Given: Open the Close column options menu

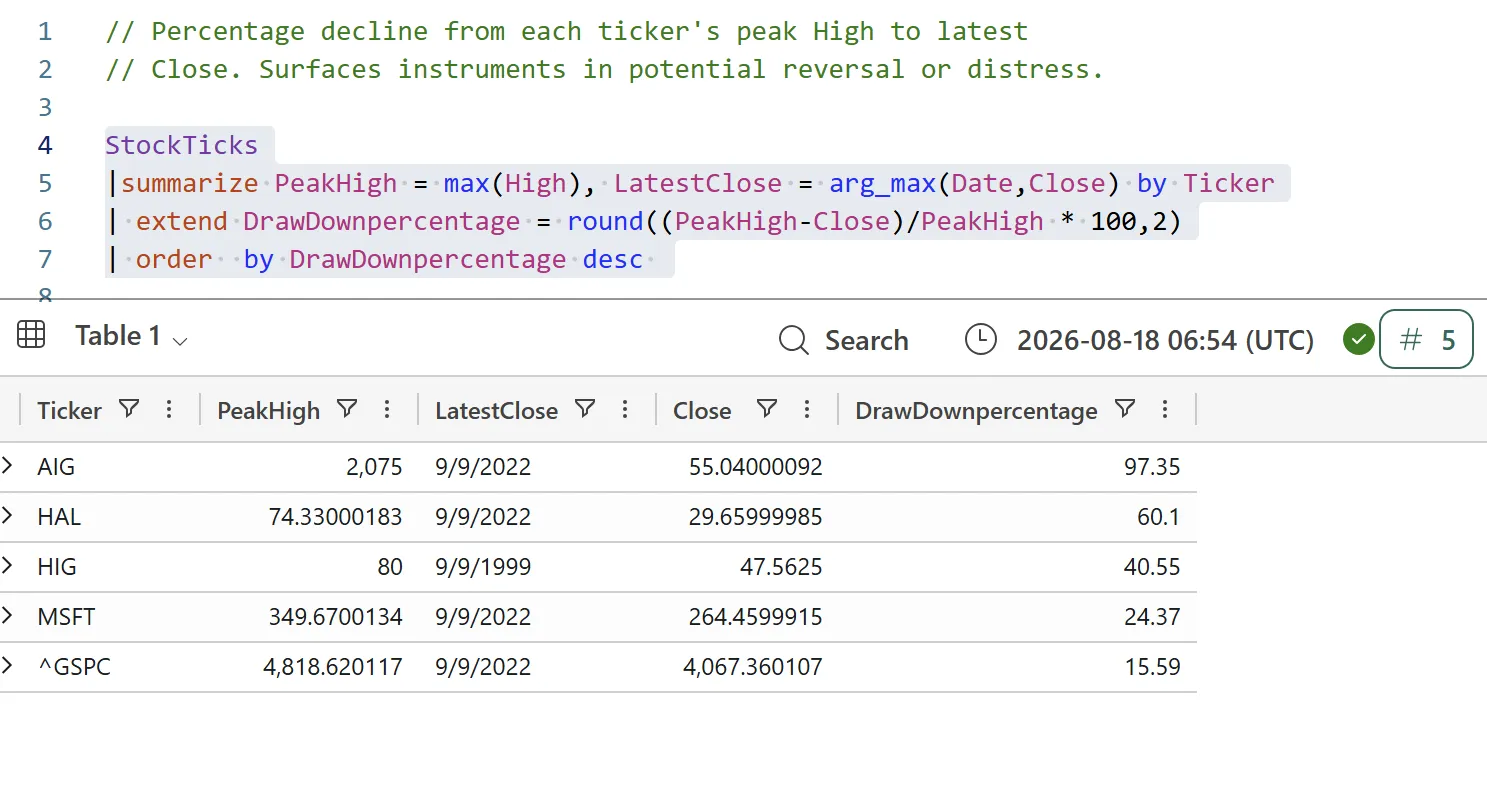Looking at the screenshot, I should (807, 409).
